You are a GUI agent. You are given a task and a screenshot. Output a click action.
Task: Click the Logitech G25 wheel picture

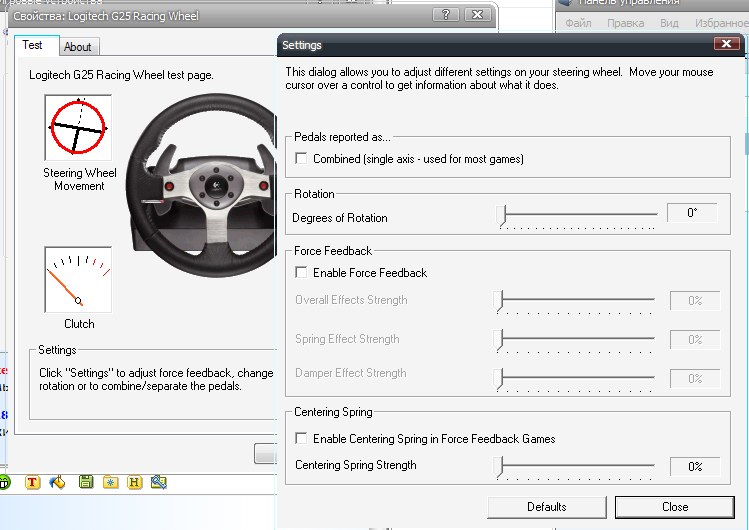201,185
